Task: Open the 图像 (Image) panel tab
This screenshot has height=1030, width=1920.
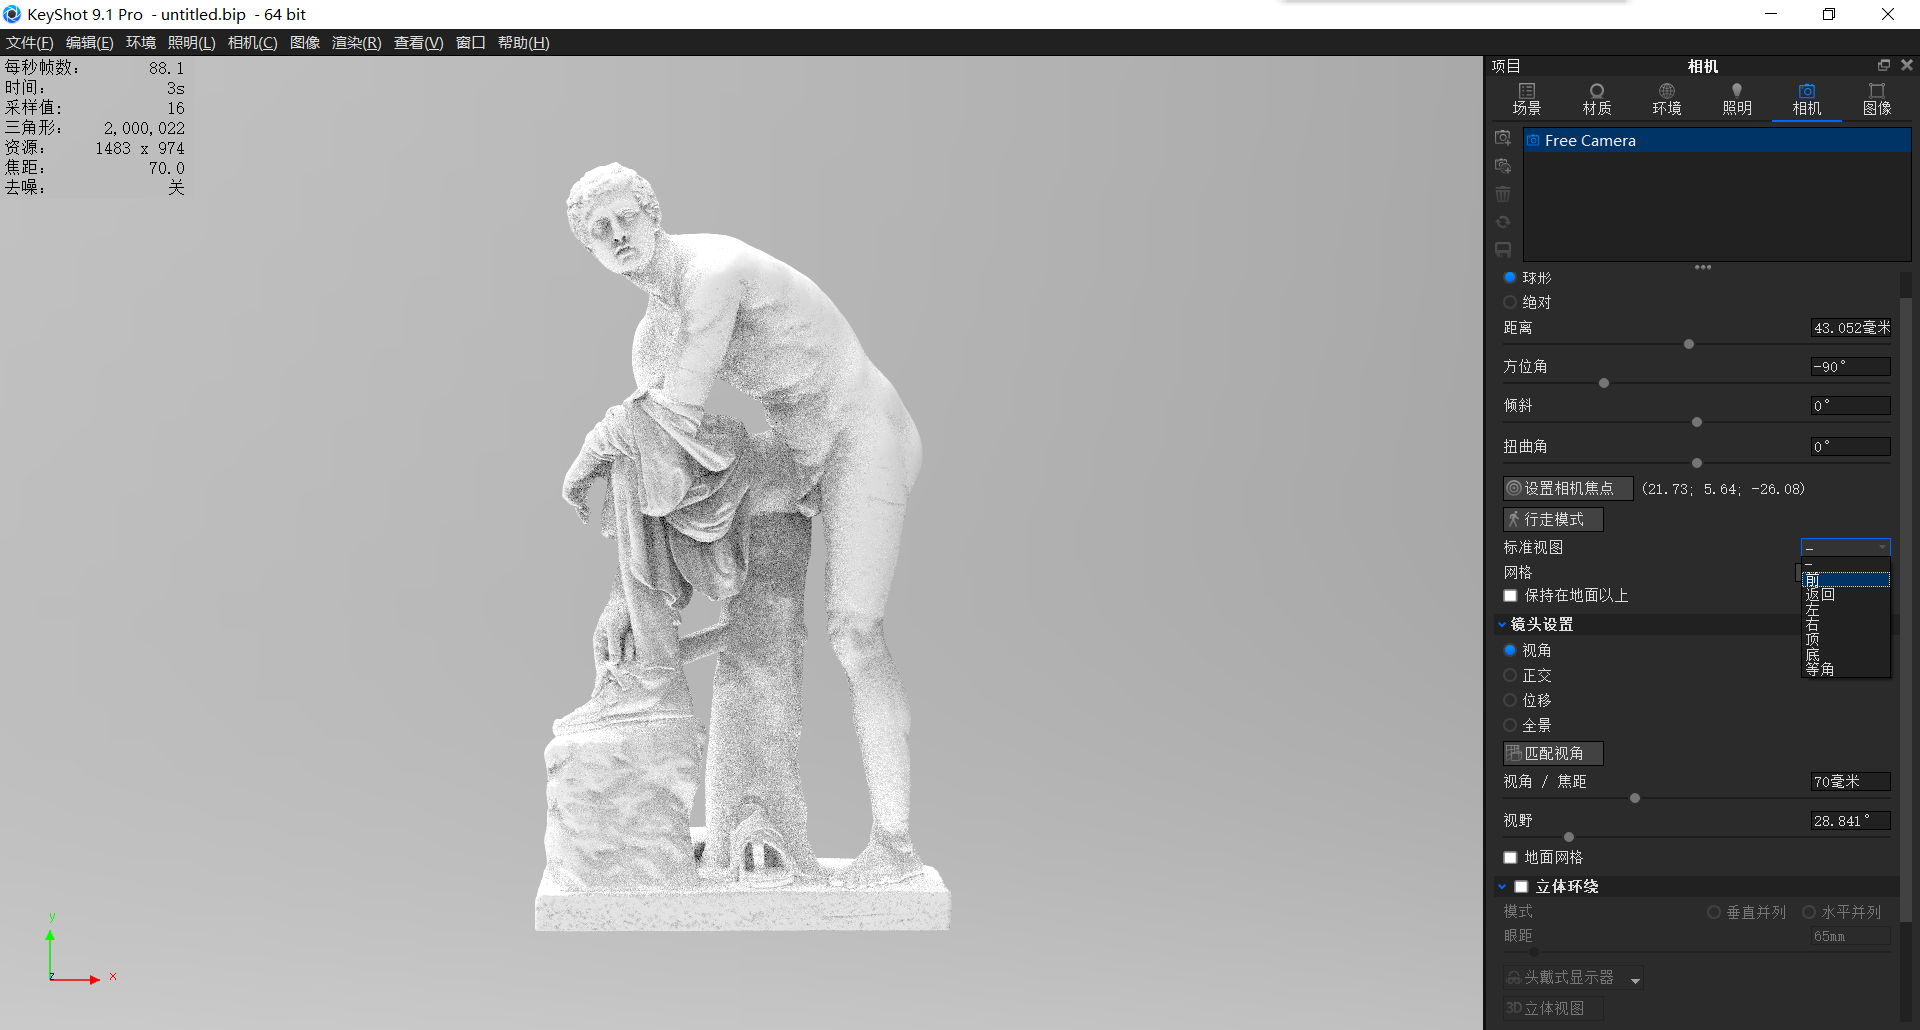Action: [1878, 99]
